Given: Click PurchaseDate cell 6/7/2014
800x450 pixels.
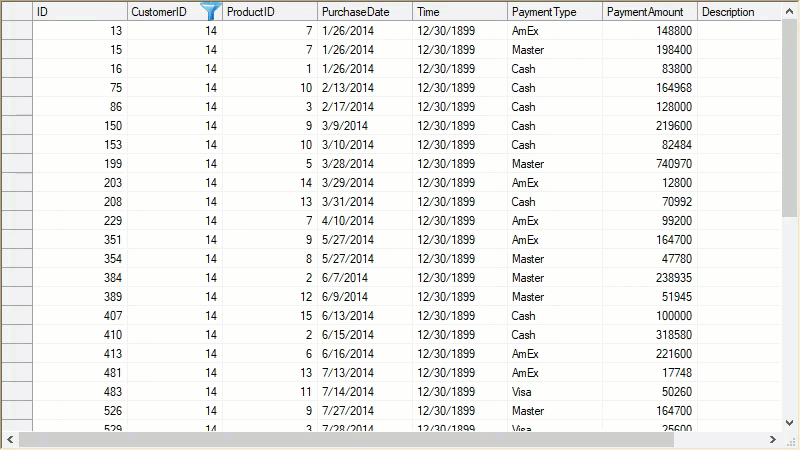Looking at the screenshot, I should tap(365, 278).
